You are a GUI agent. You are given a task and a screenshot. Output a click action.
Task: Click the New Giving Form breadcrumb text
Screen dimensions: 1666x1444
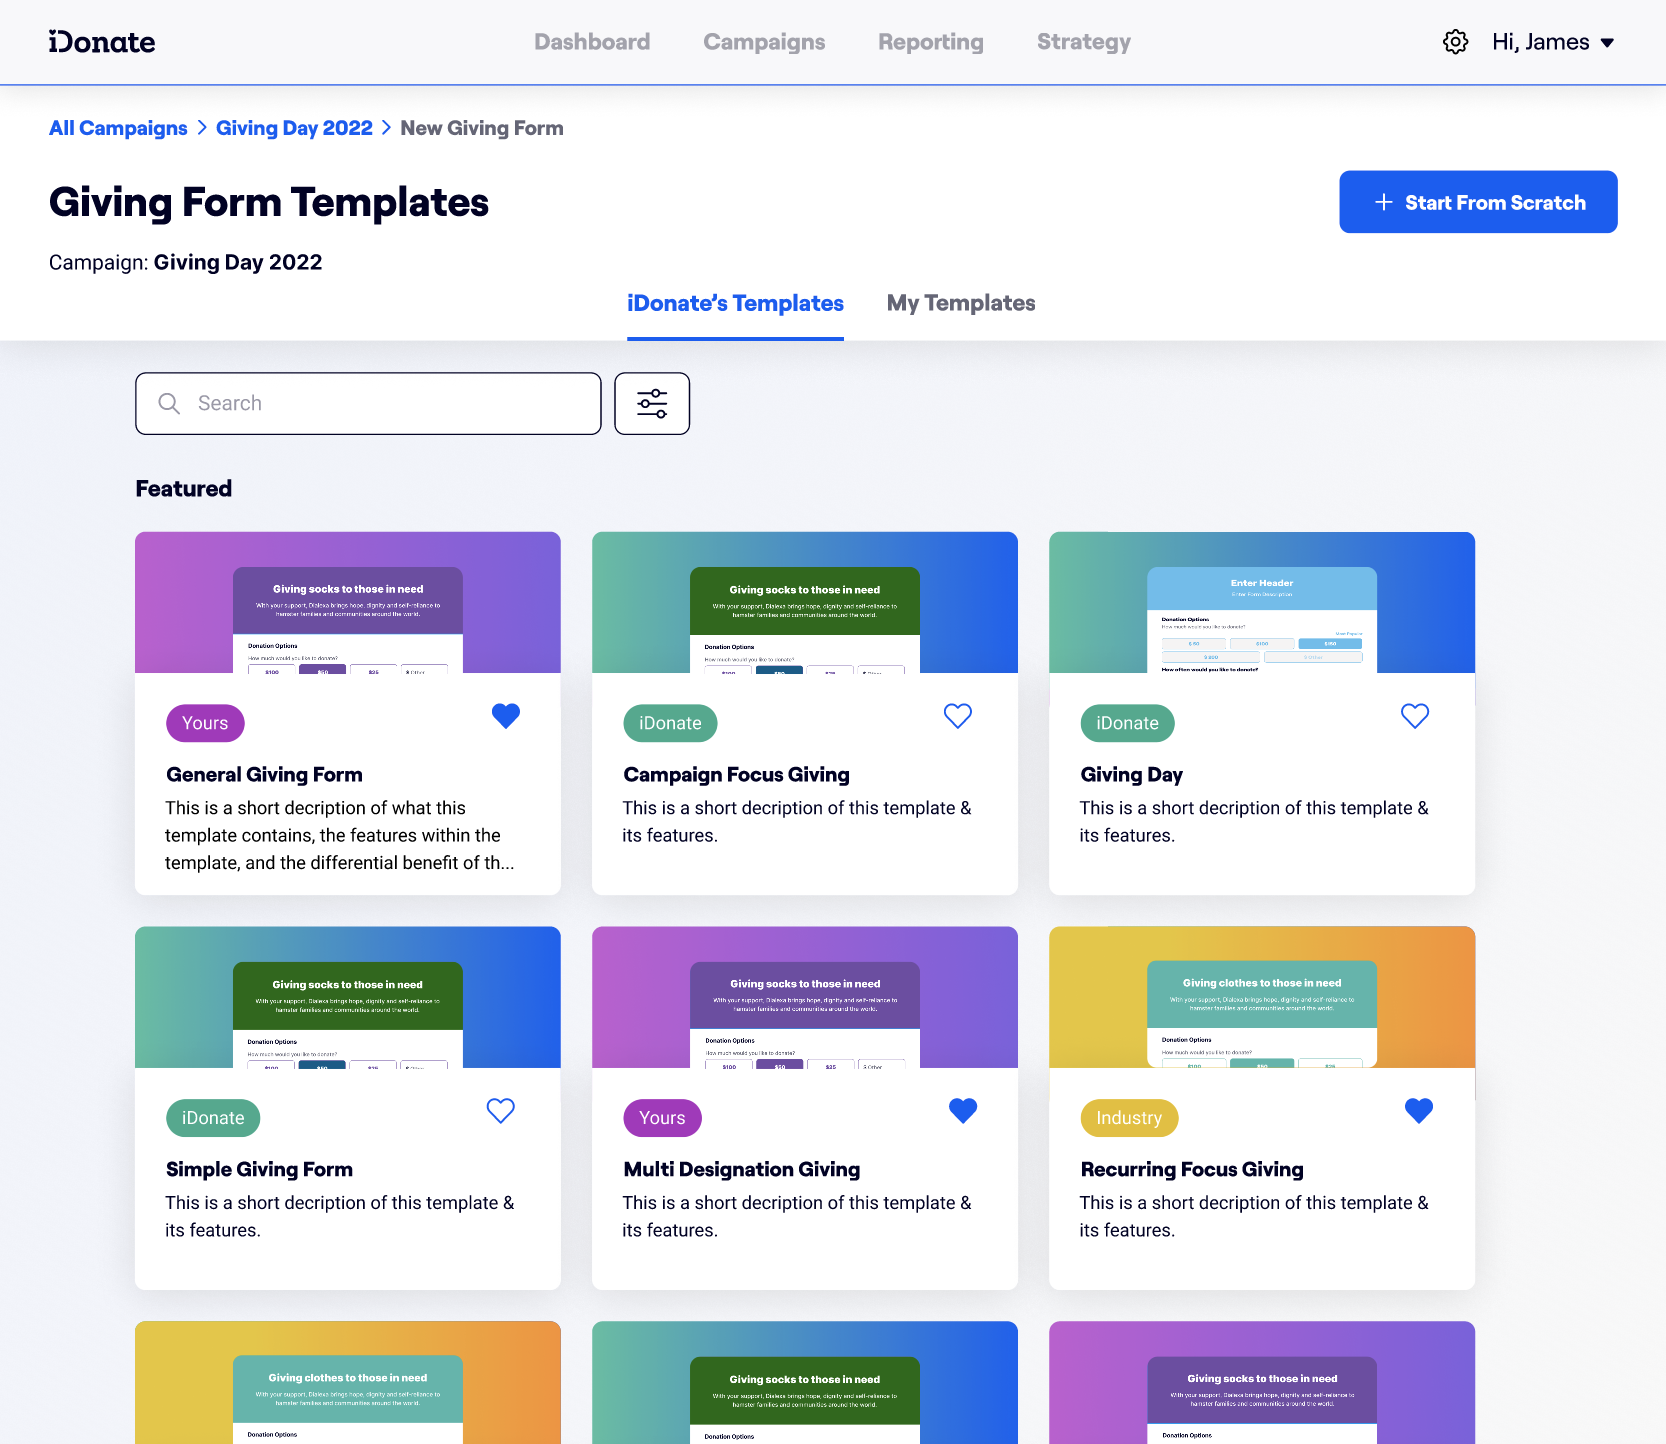coord(482,128)
